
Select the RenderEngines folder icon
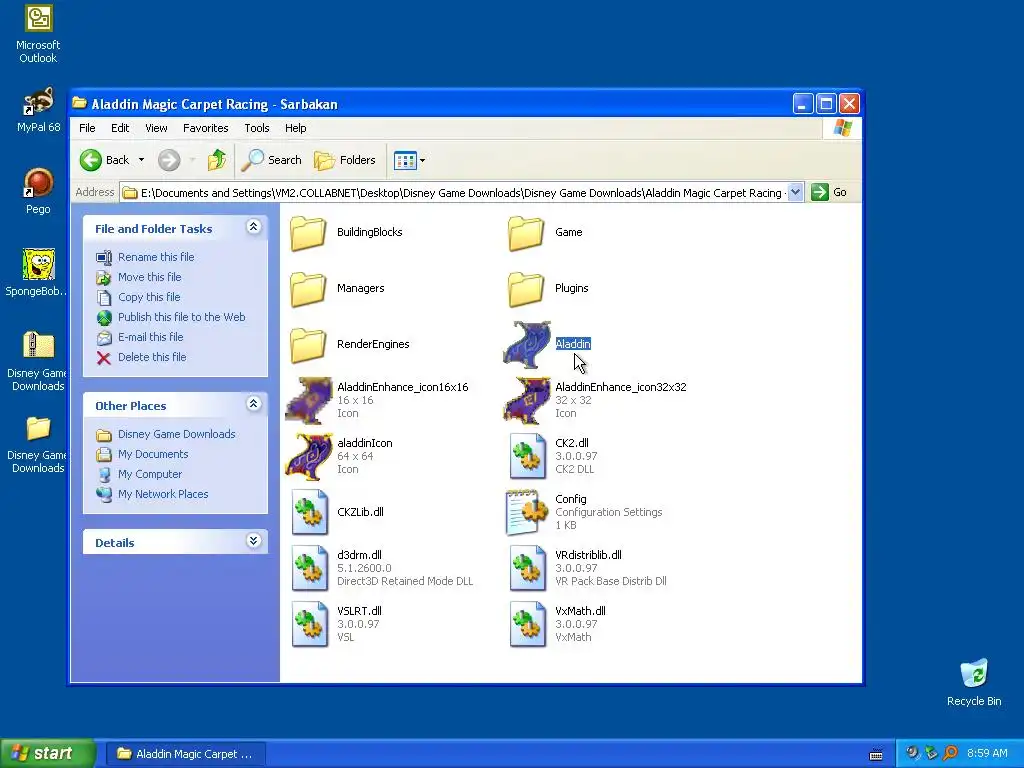[x=308, y=345]
